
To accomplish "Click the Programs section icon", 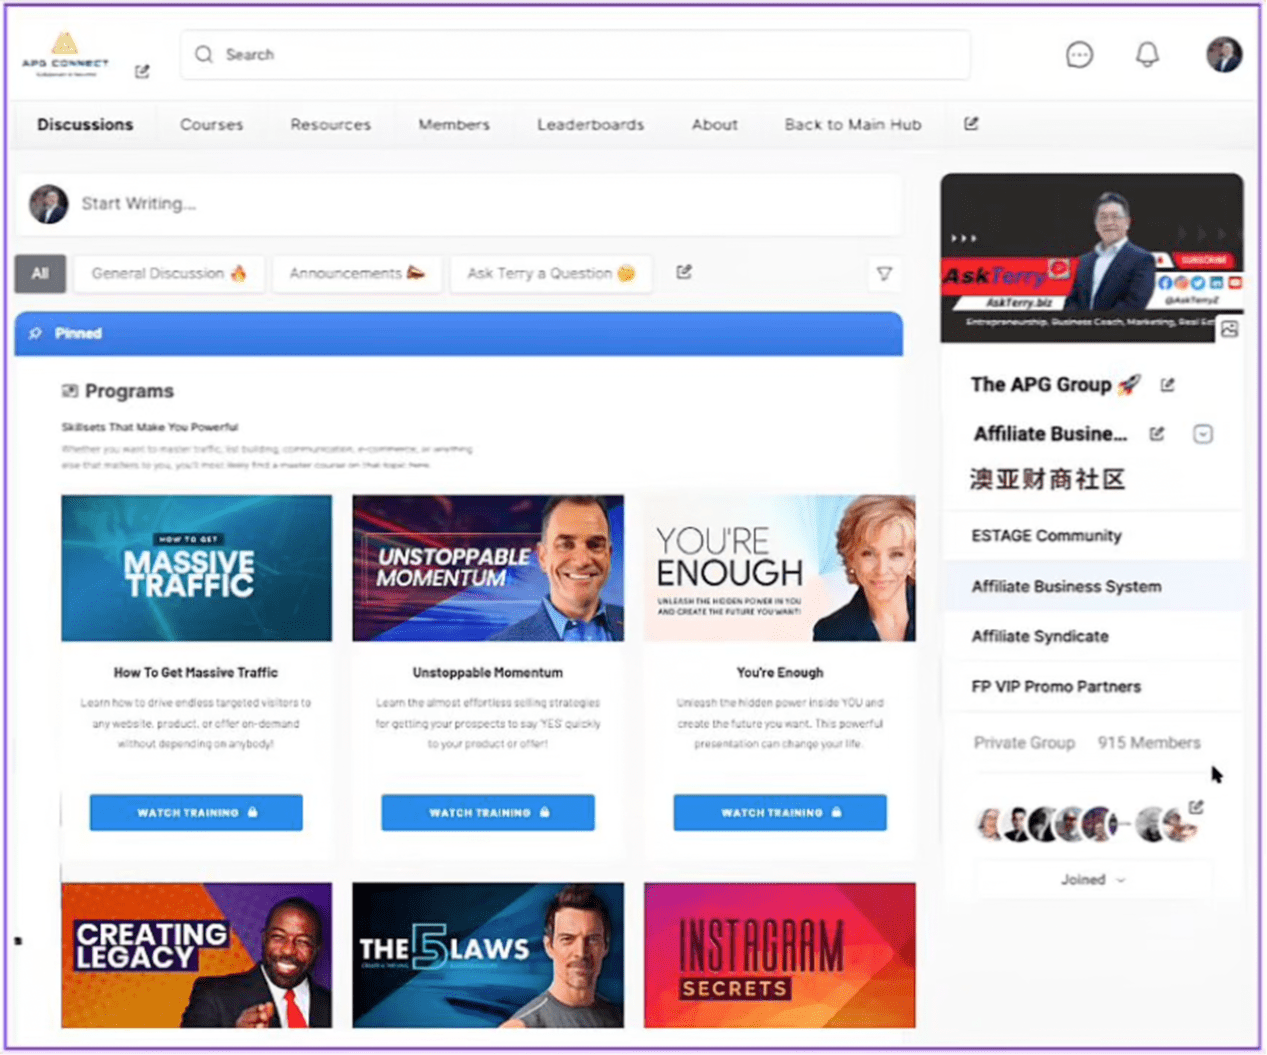I will click(x=70, y=391).
